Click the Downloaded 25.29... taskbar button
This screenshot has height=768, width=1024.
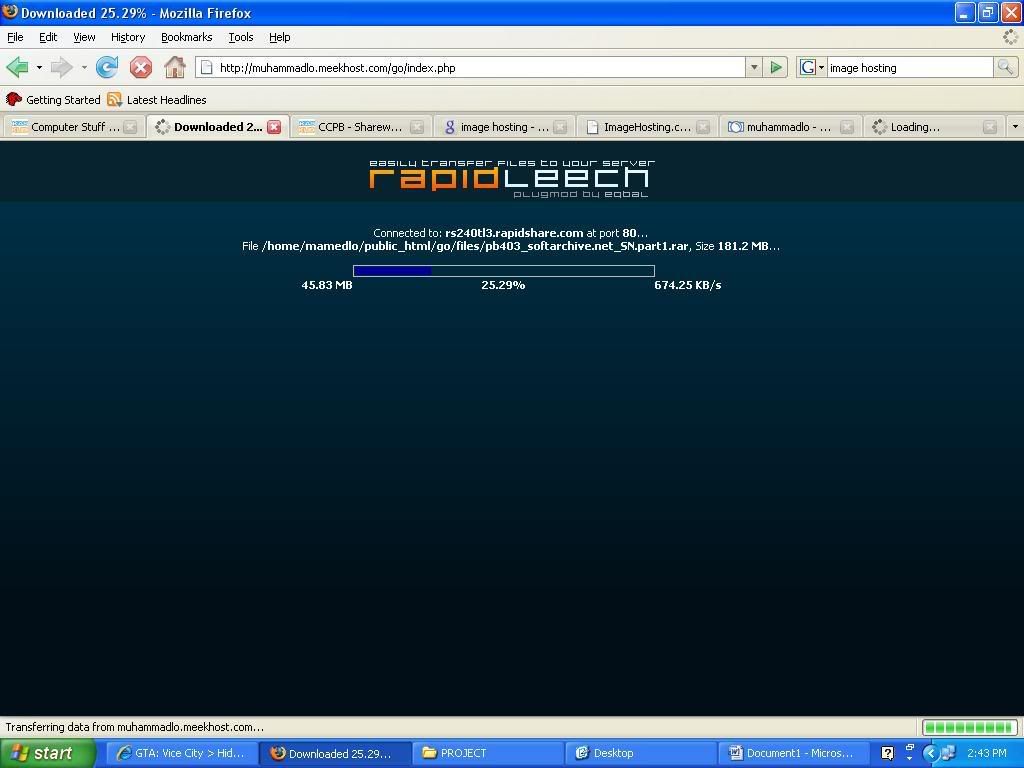(335, 753)
